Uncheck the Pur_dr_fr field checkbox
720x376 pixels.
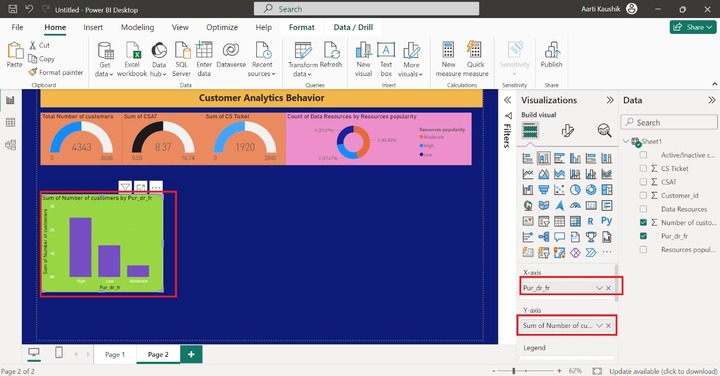click(x=643, y=236)
